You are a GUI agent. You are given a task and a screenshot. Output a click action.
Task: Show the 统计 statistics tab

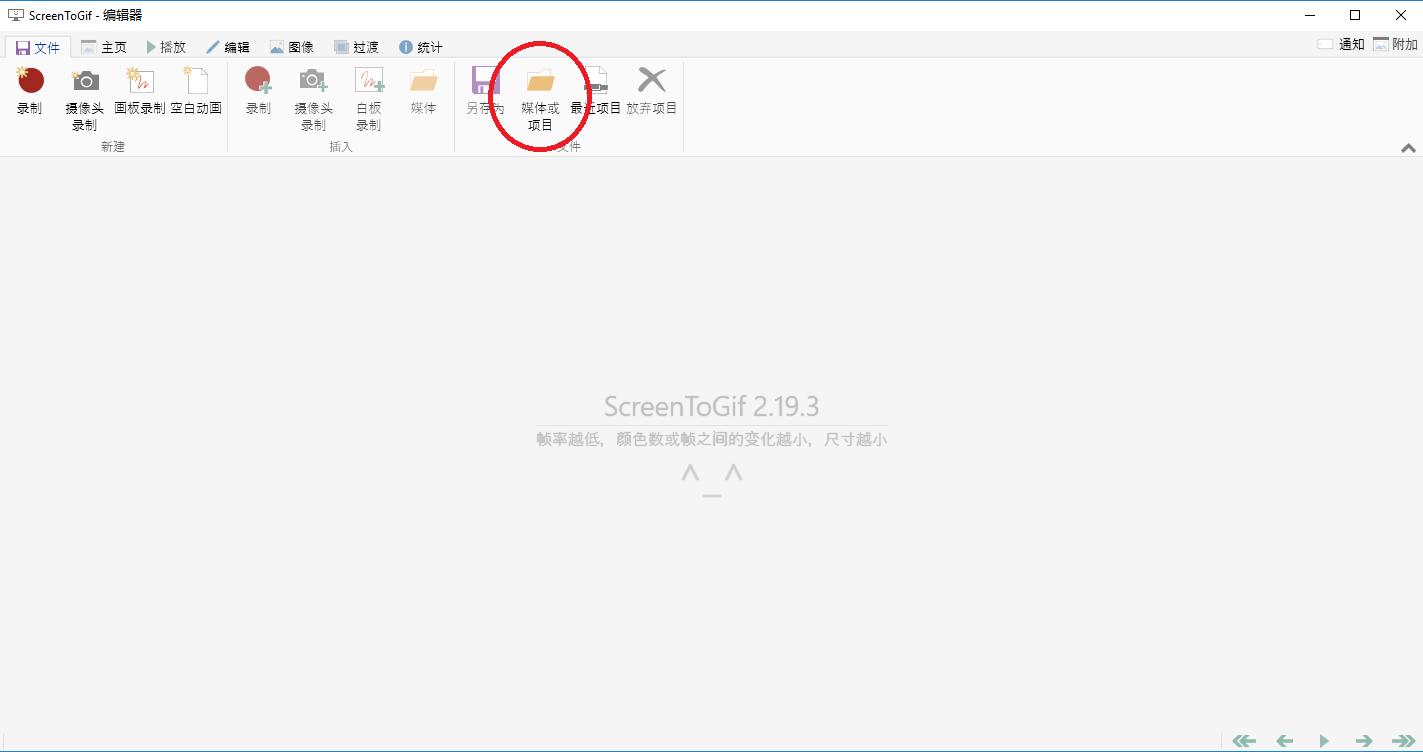point(420,47)
